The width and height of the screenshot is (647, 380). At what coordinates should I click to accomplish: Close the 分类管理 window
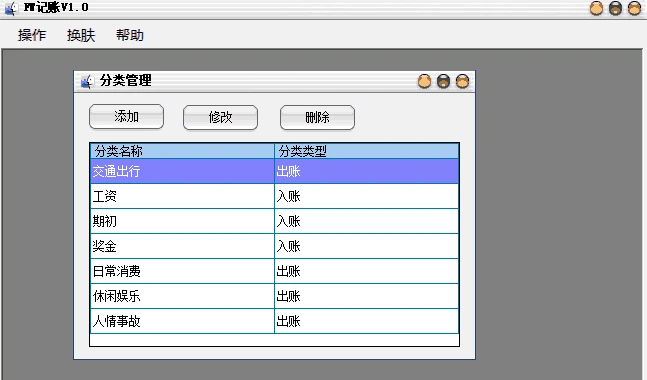click(x=462, y=81)
